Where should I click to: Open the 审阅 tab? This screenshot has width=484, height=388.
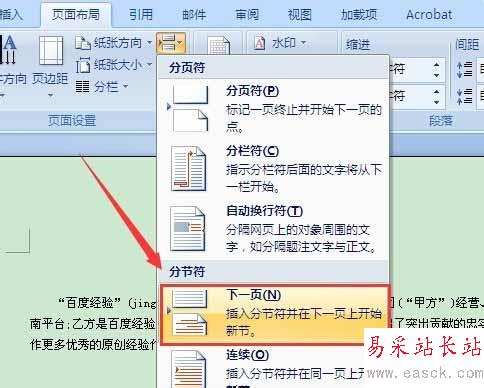pos(247,15)
